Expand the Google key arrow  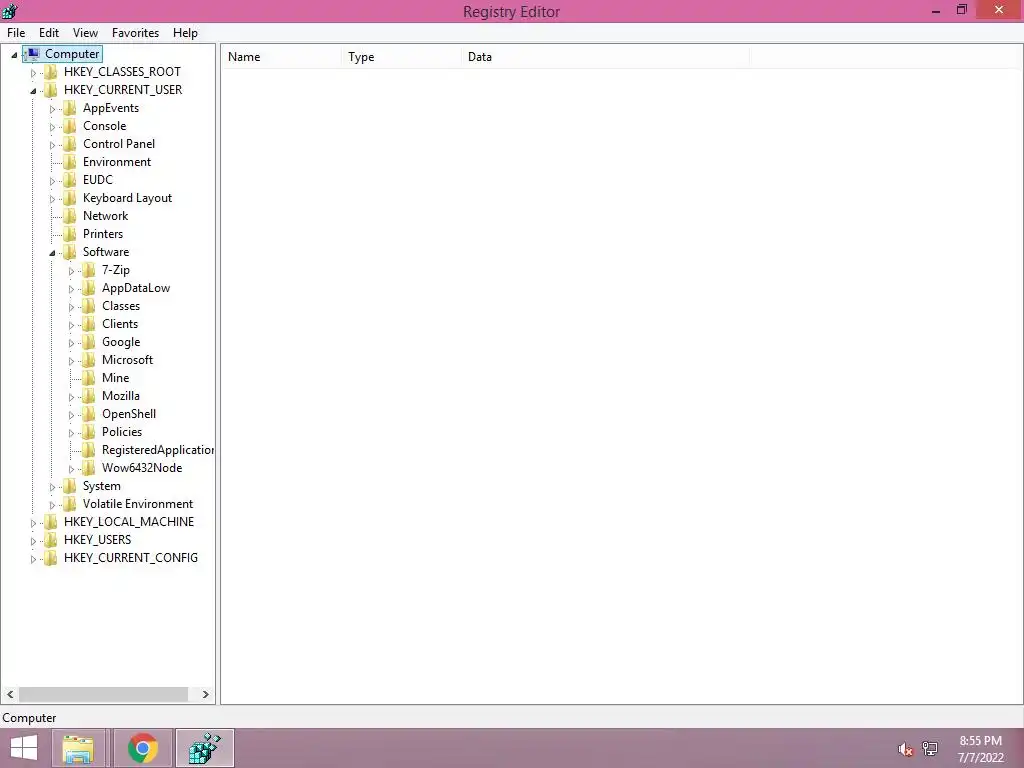[71, 343]
